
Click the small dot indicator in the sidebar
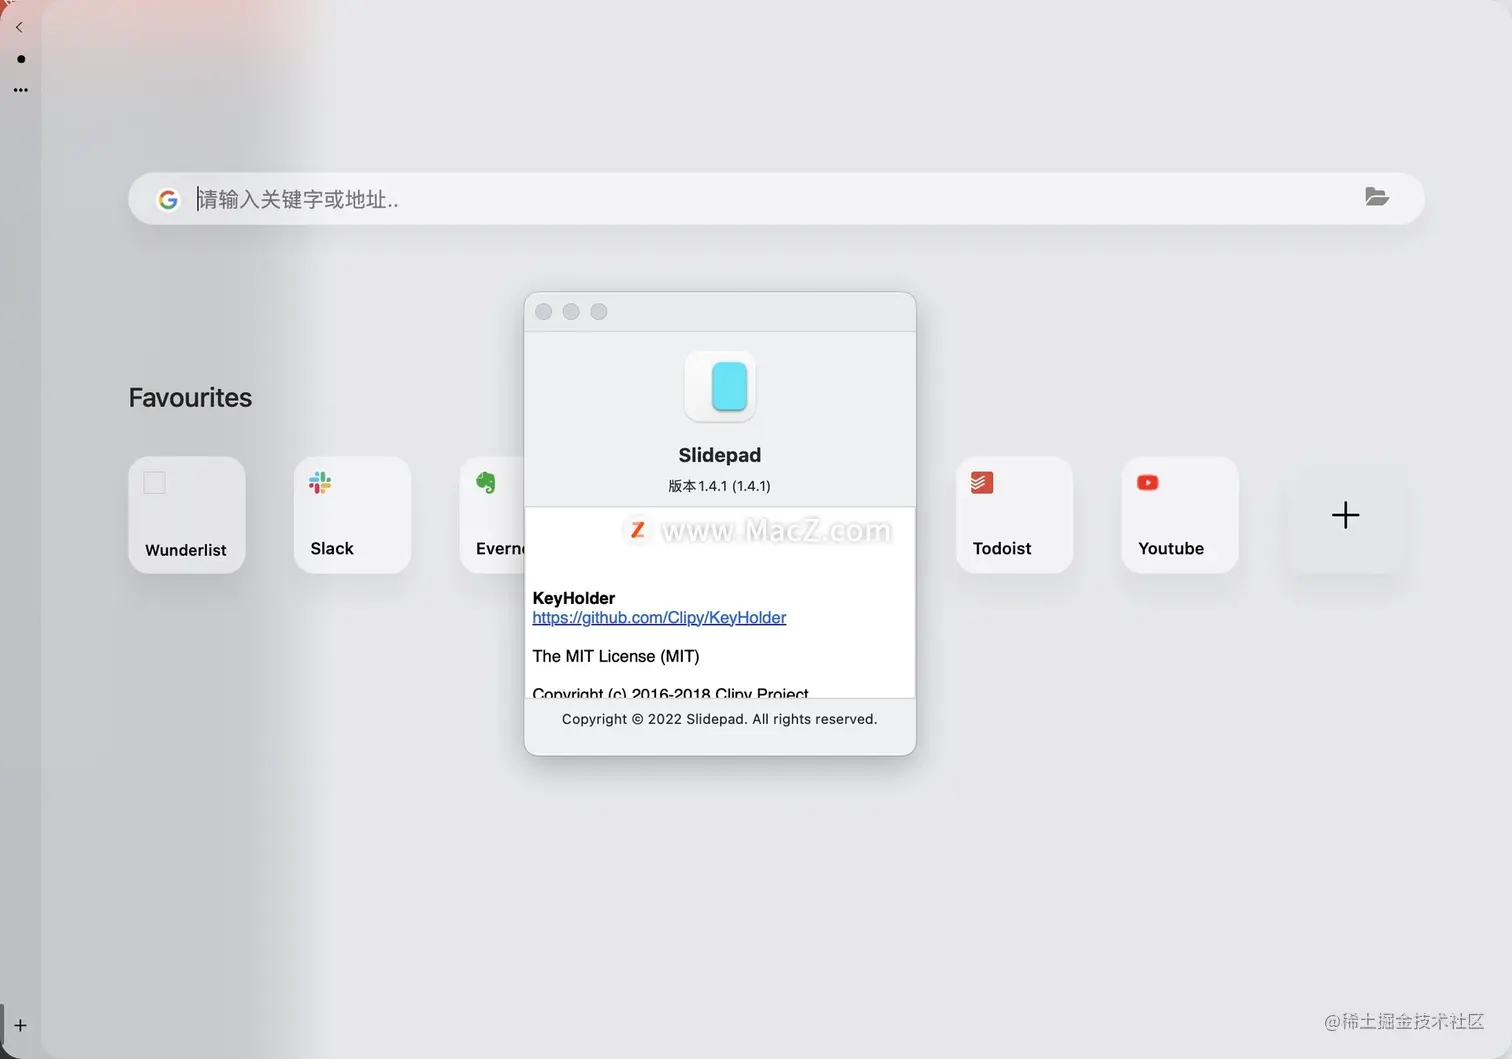tap(20, 59)
